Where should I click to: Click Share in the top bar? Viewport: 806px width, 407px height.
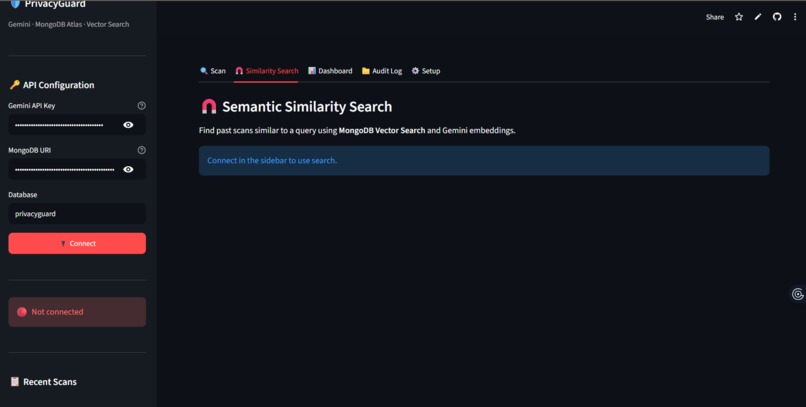715,17
